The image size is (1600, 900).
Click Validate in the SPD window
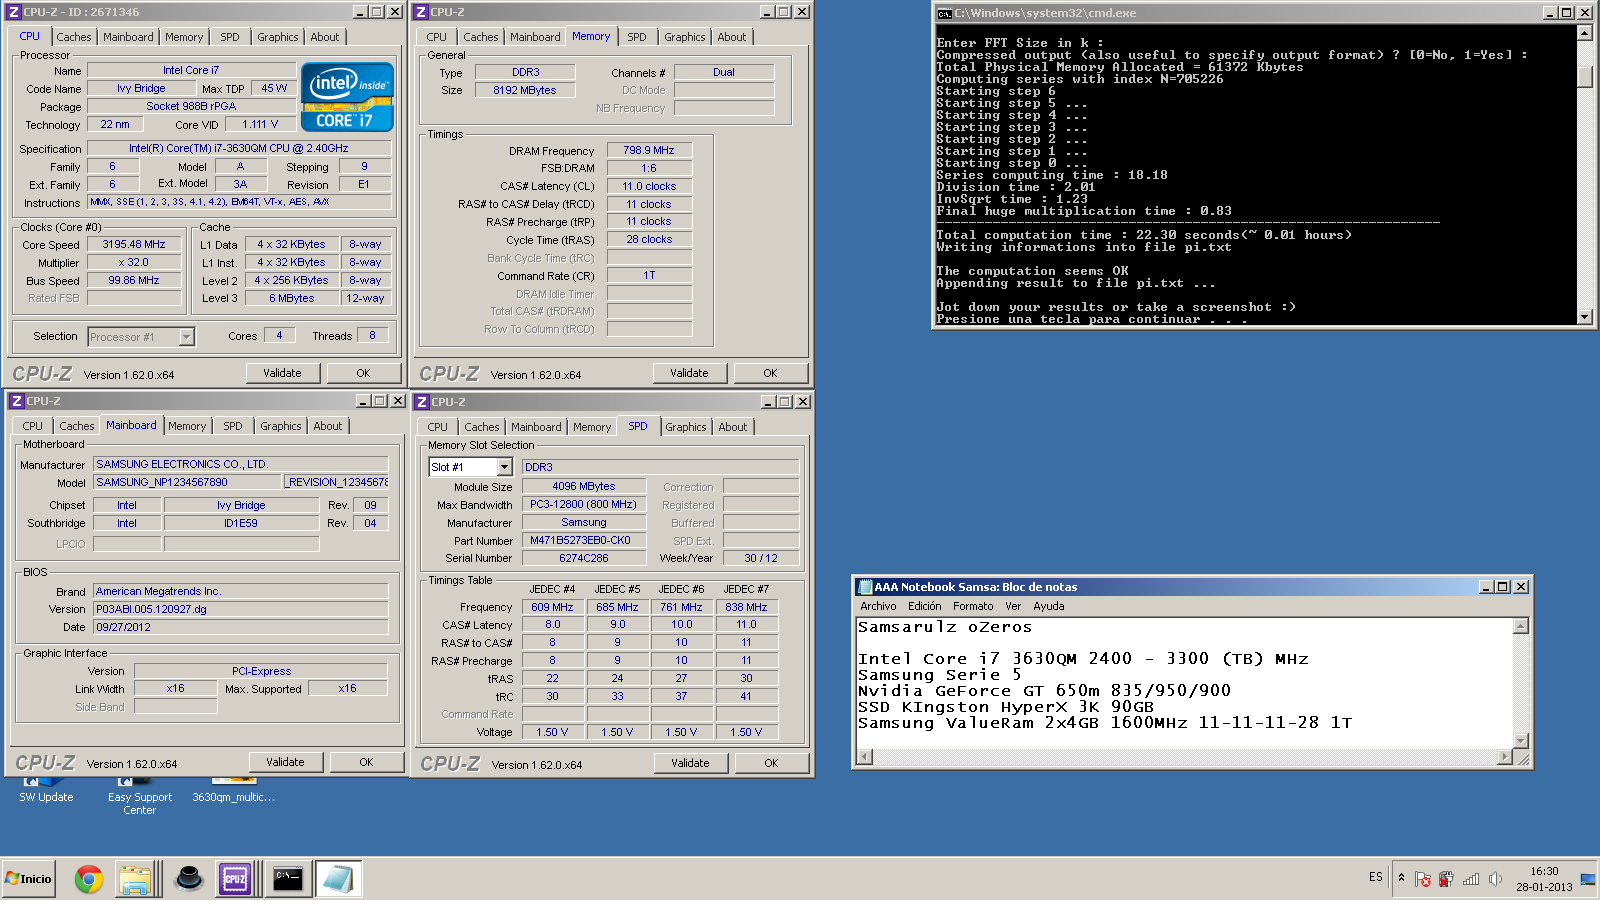(x=690, y=763)
